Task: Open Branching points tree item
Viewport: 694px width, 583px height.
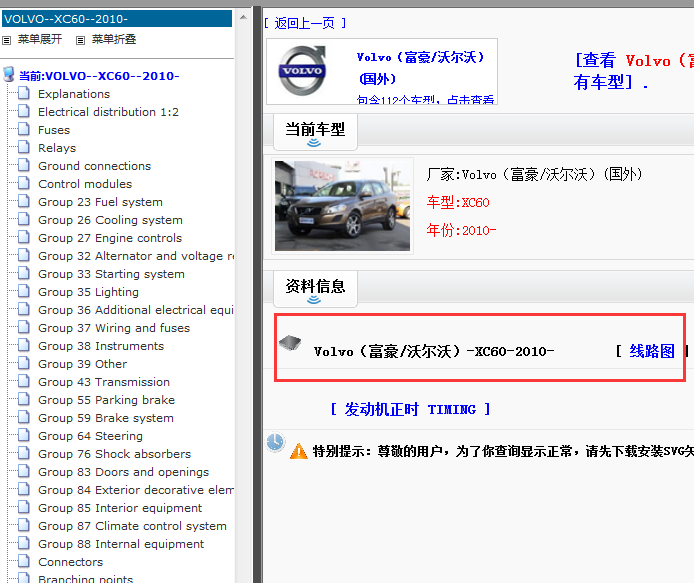Action: (85, 578)
